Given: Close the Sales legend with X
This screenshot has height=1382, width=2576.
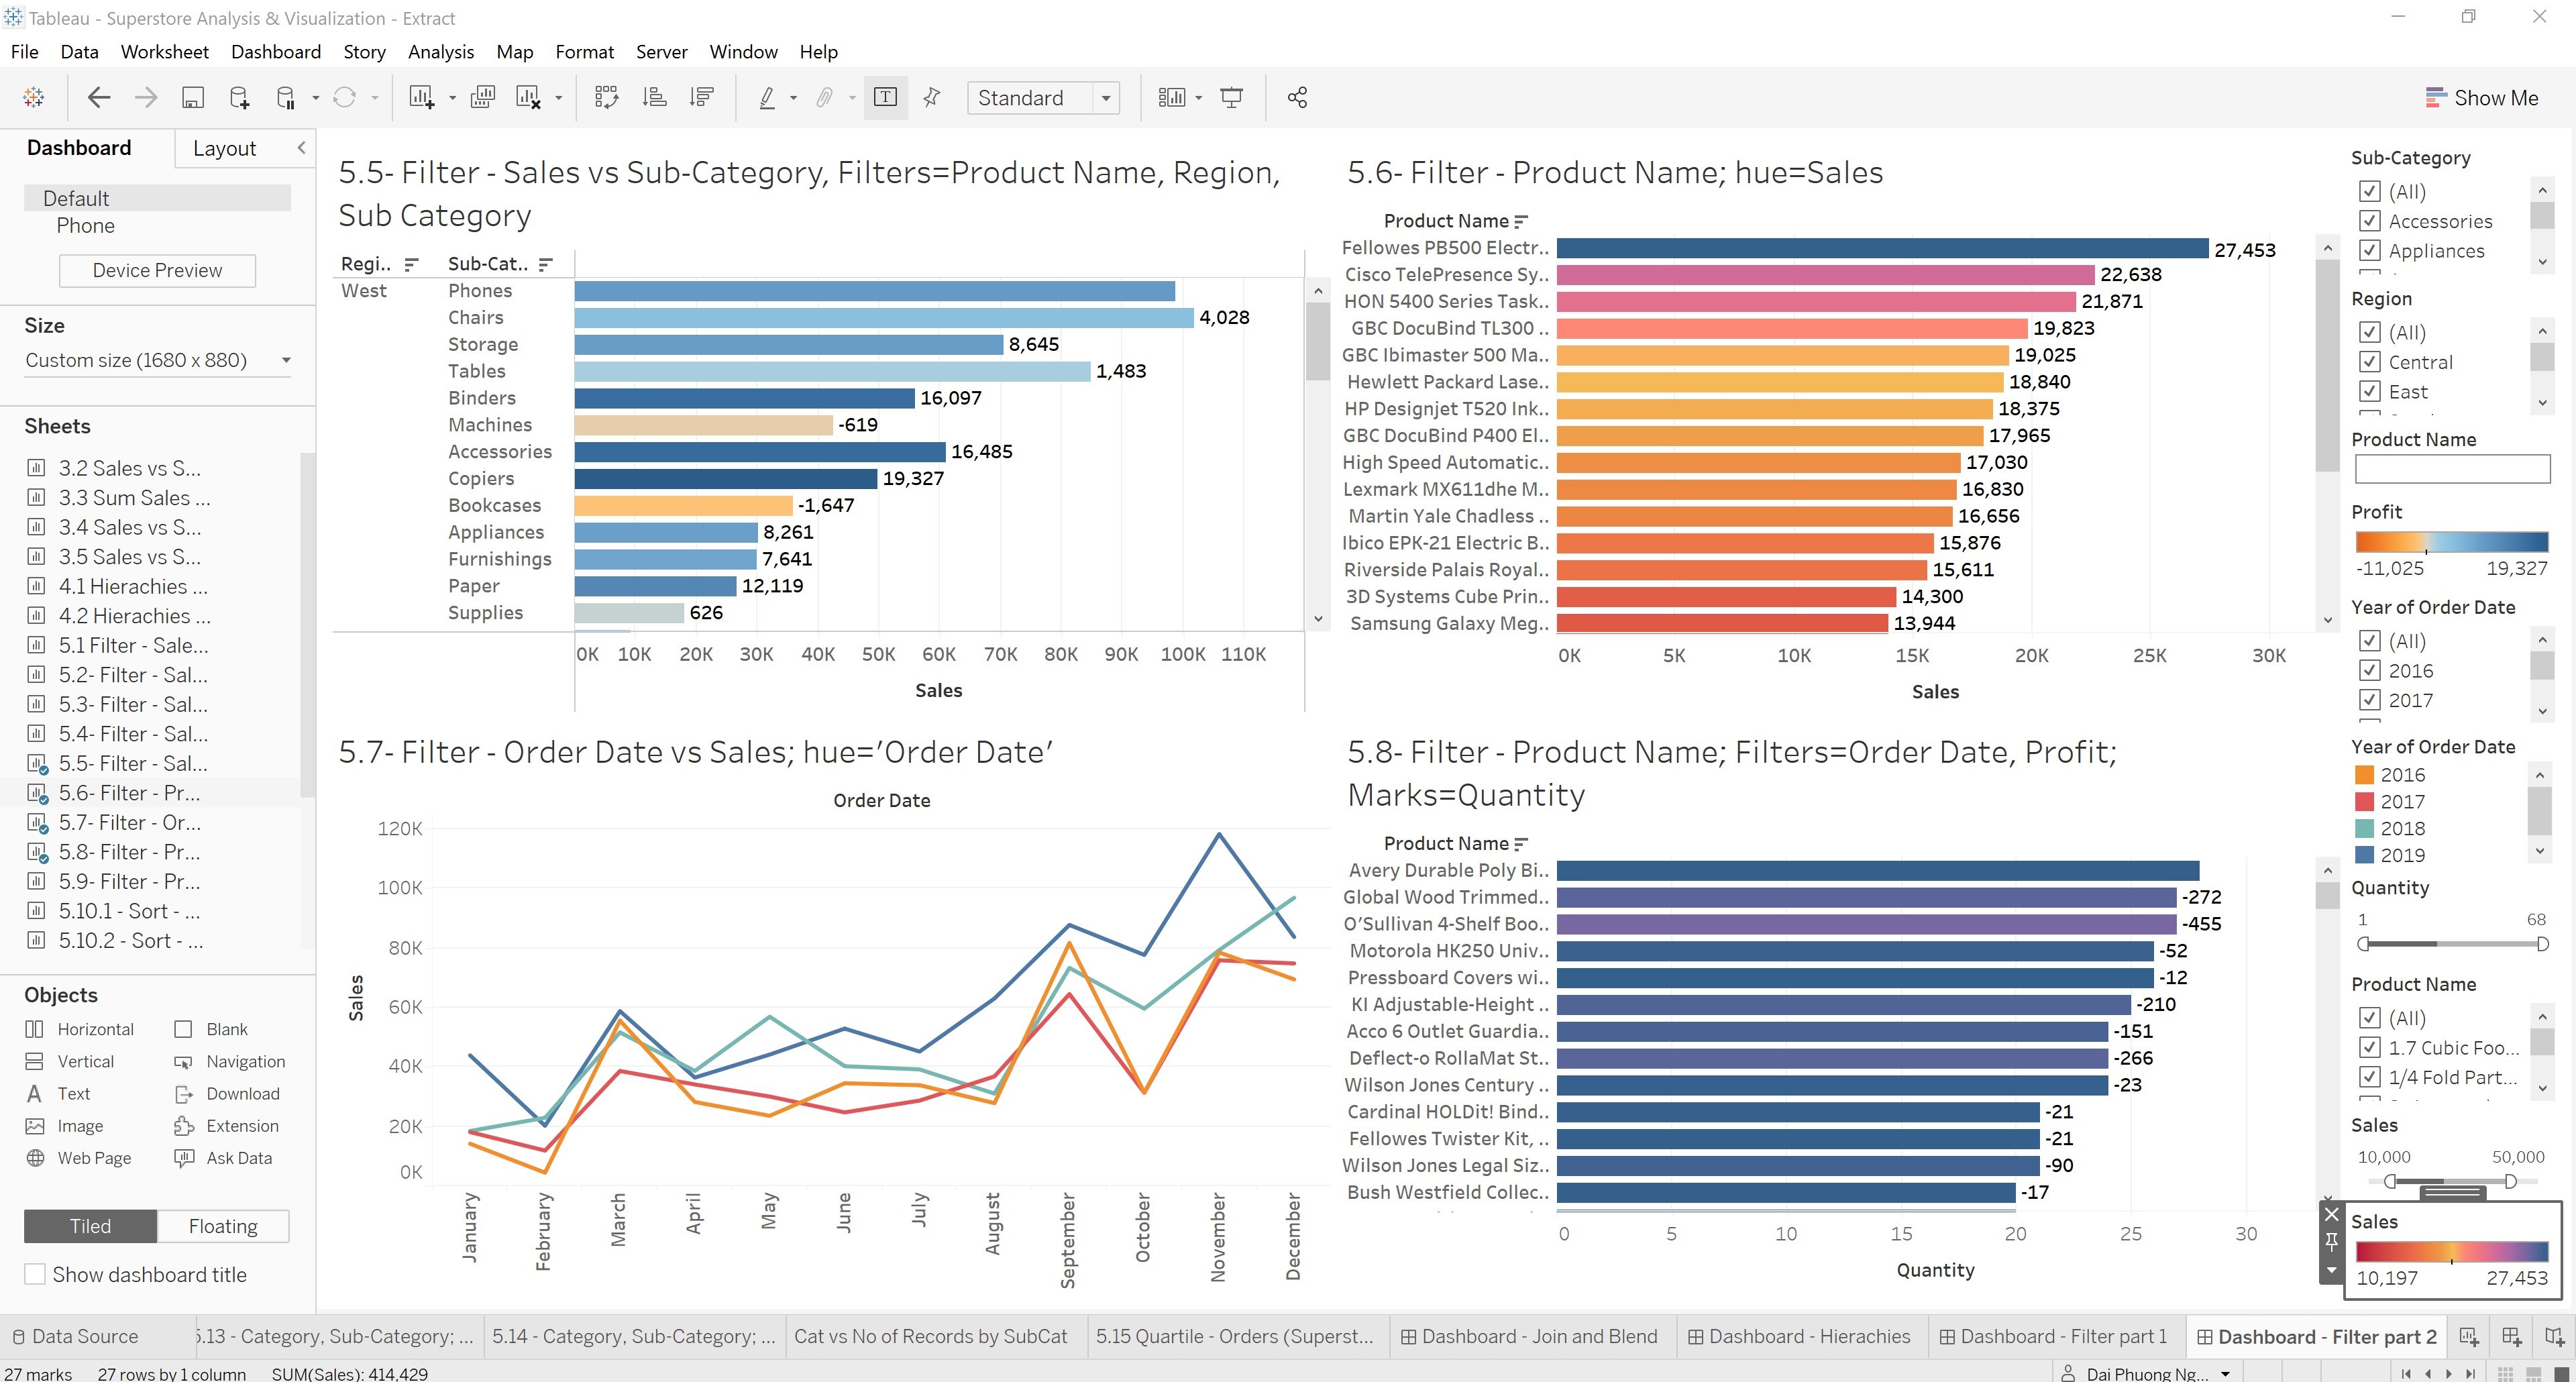Looking at the screenshot, I should [2331, 1214].
